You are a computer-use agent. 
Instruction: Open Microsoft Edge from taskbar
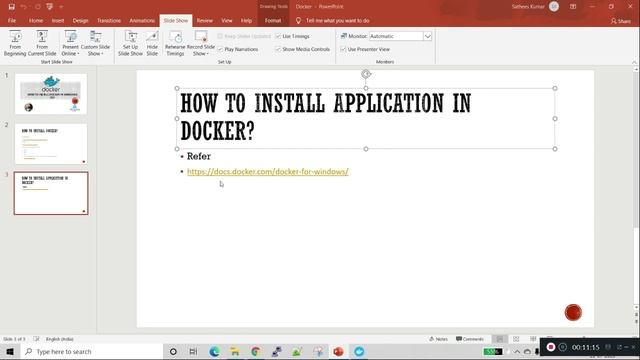(x=214, y=351)
